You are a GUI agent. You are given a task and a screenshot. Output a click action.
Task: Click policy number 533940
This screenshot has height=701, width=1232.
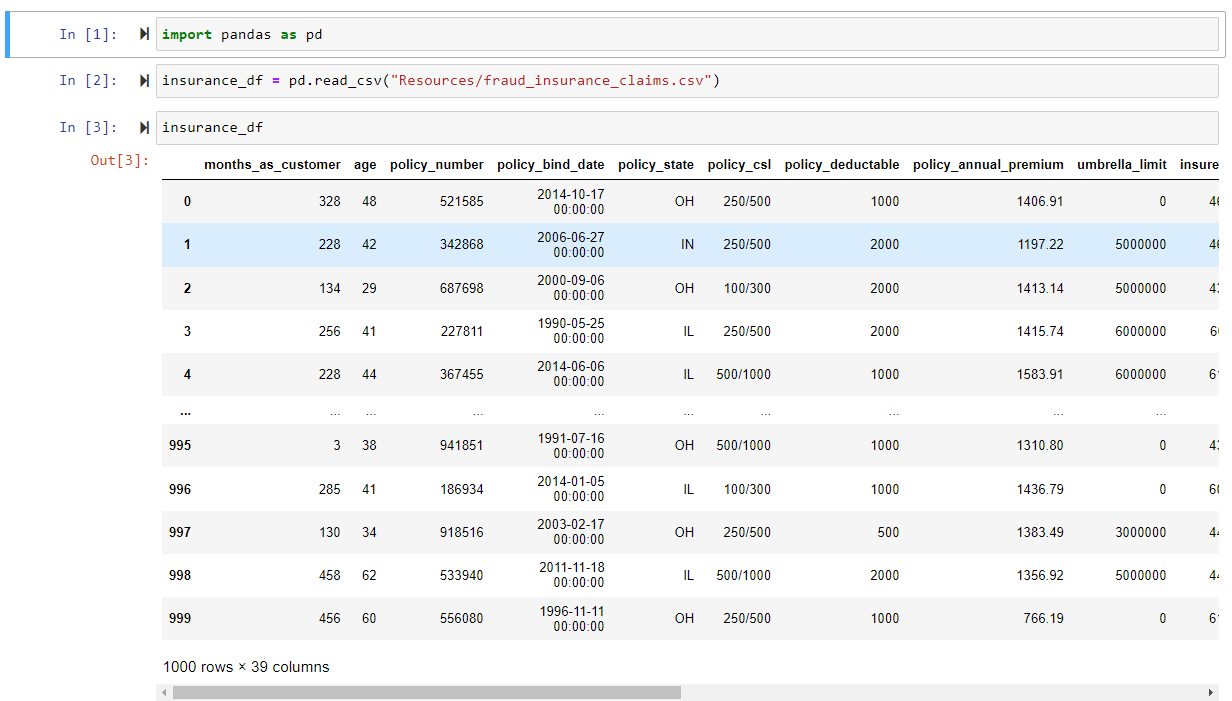462,575
